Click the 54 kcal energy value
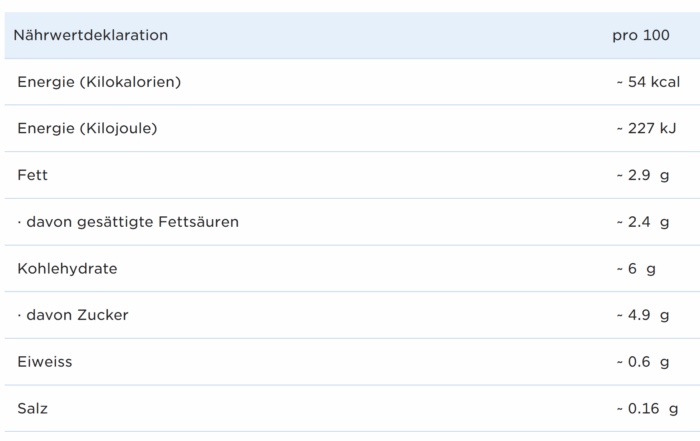700x441 pixels. click(x=648, y=82)
